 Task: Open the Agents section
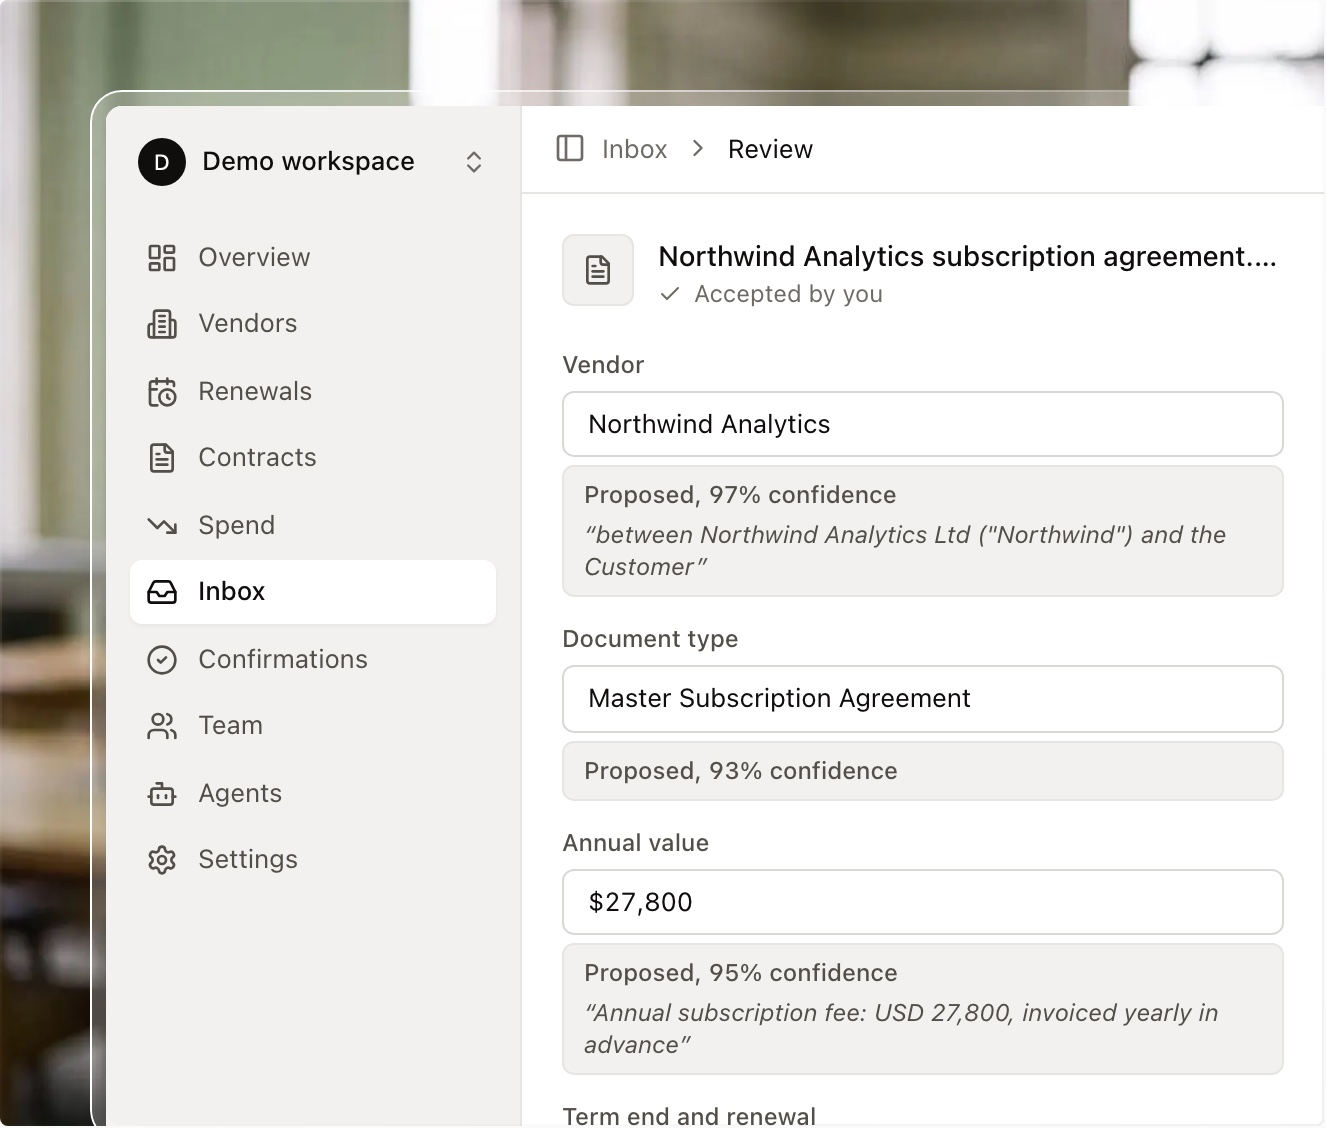point(313,794)
